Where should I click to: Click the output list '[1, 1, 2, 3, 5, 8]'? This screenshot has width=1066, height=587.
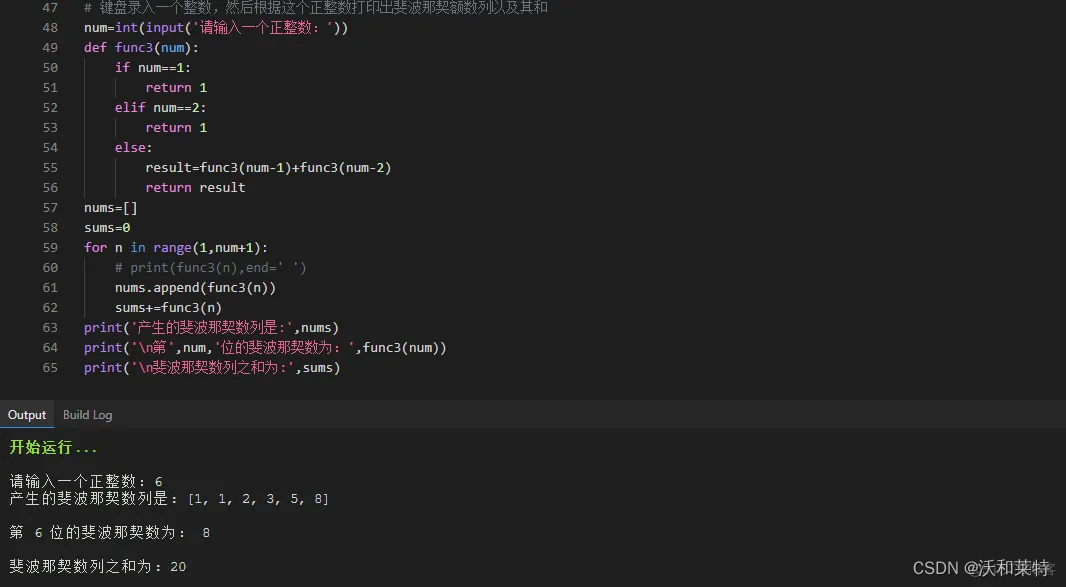pyautogui.click(x=258, y=499)
